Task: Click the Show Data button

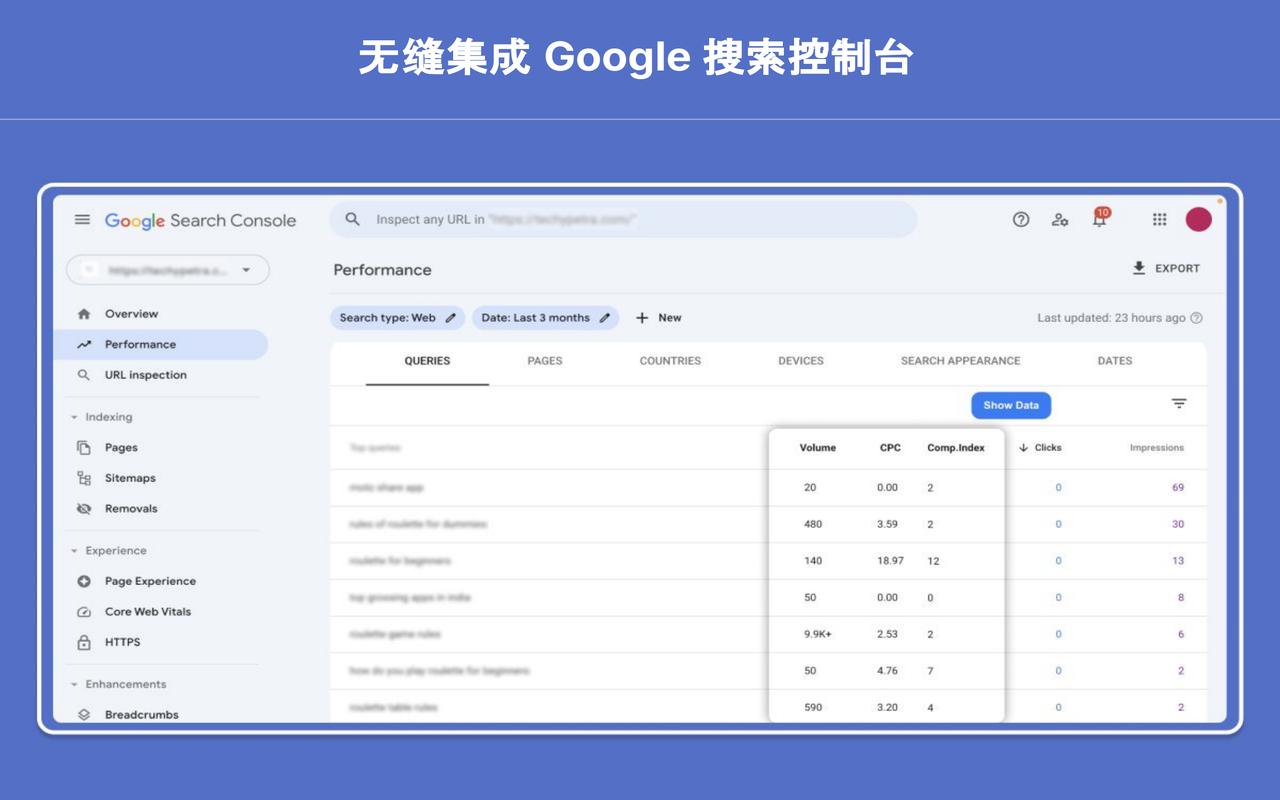Action: (x=1011, y=405)
